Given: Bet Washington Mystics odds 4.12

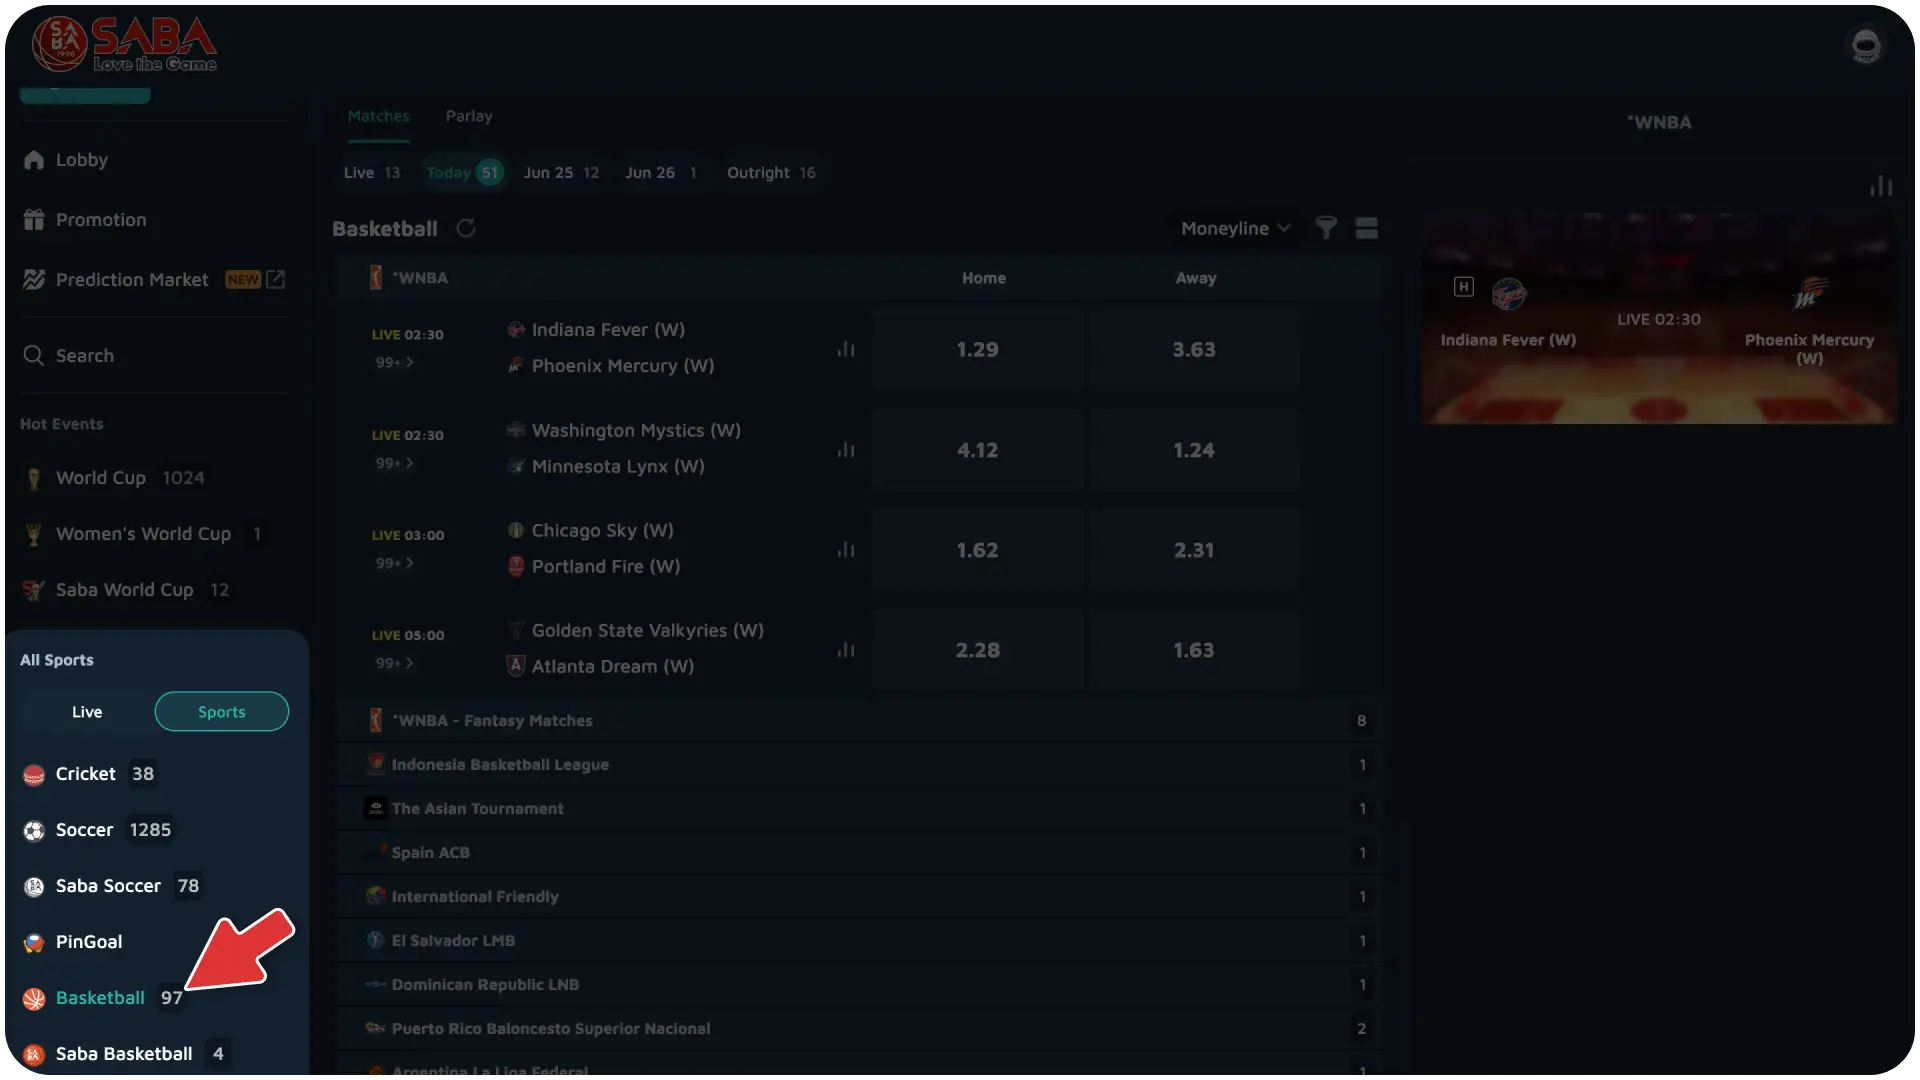Looking at the screenshot, I should click(x=977, y=450).
